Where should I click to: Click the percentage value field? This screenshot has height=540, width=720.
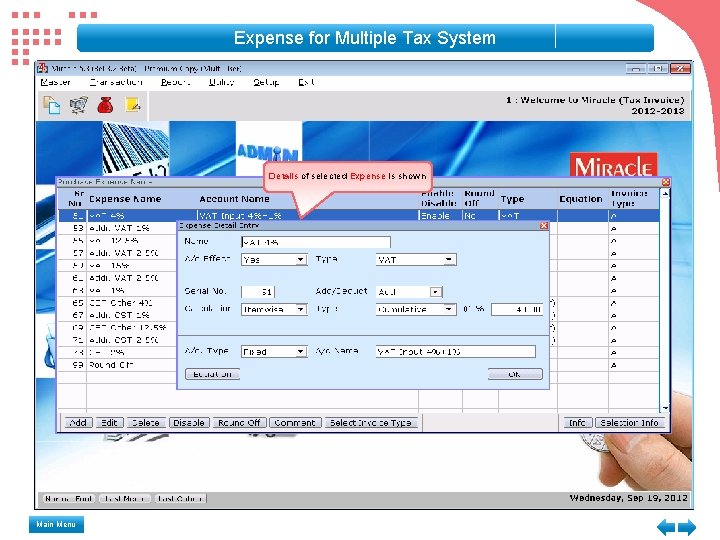coord(517,309)
